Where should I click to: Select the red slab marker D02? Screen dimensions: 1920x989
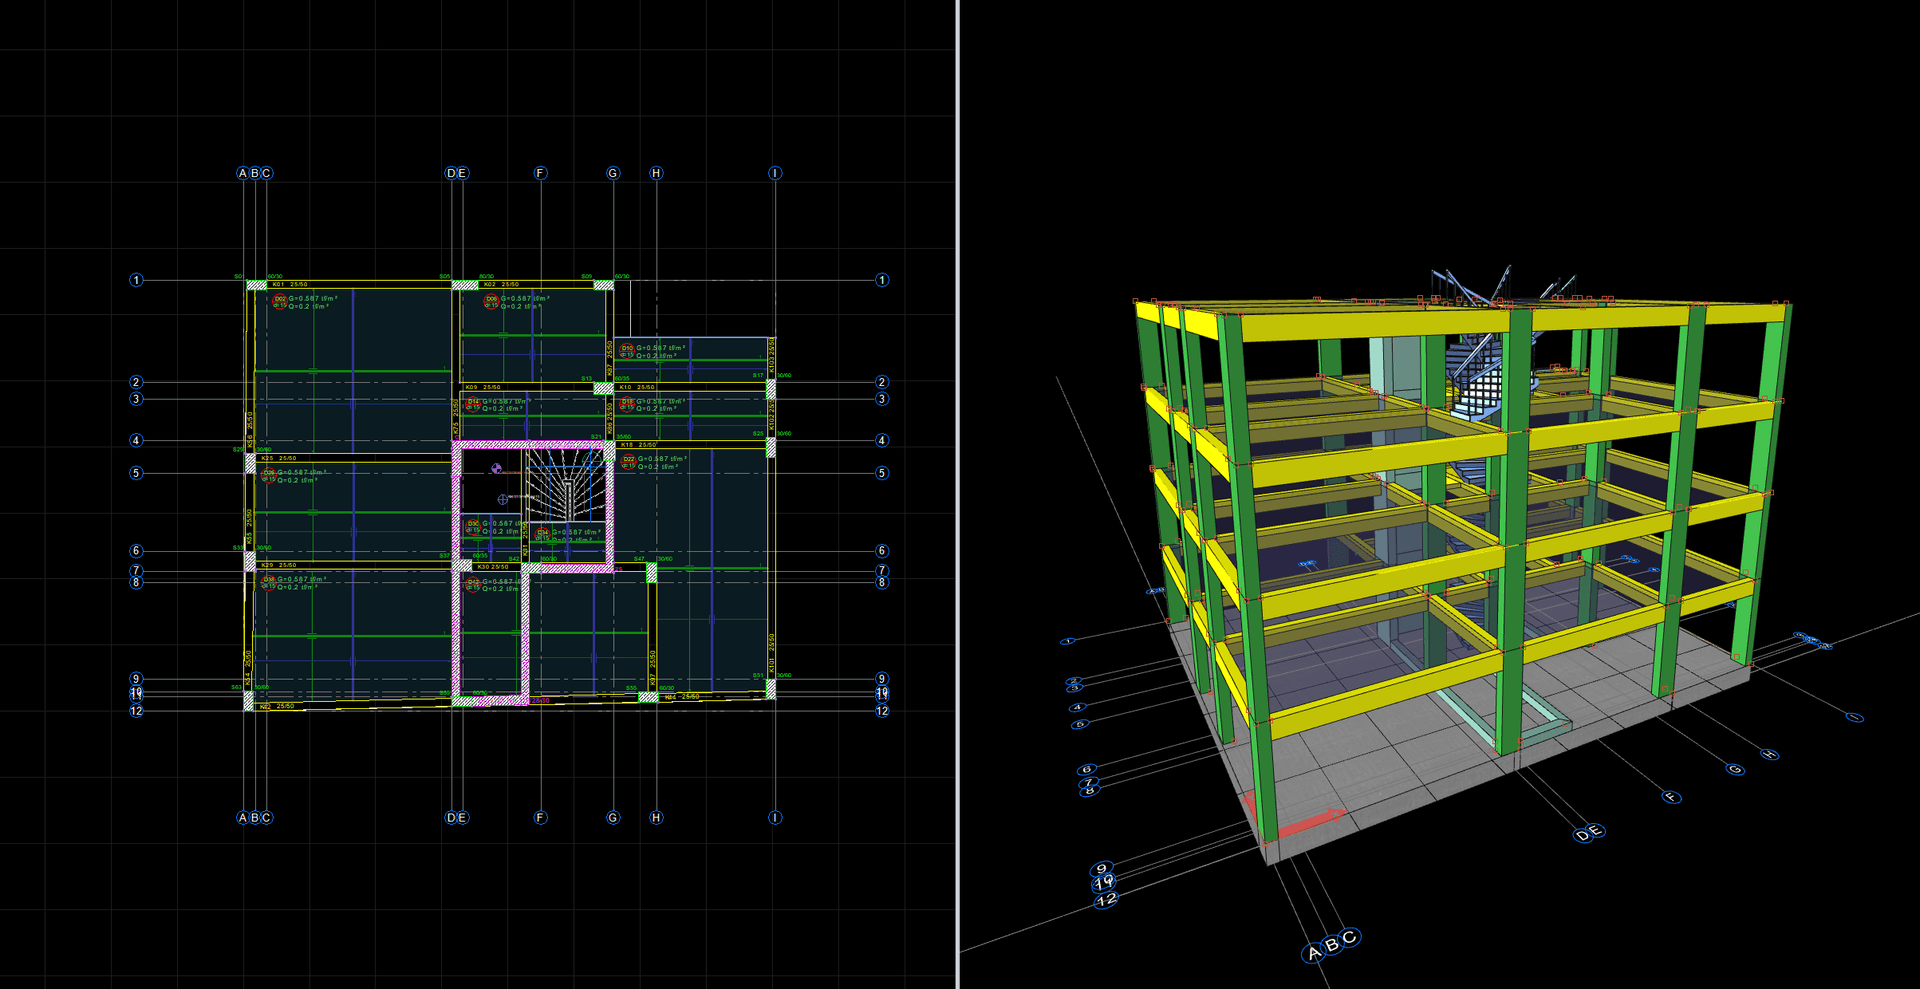pos(280,301)
